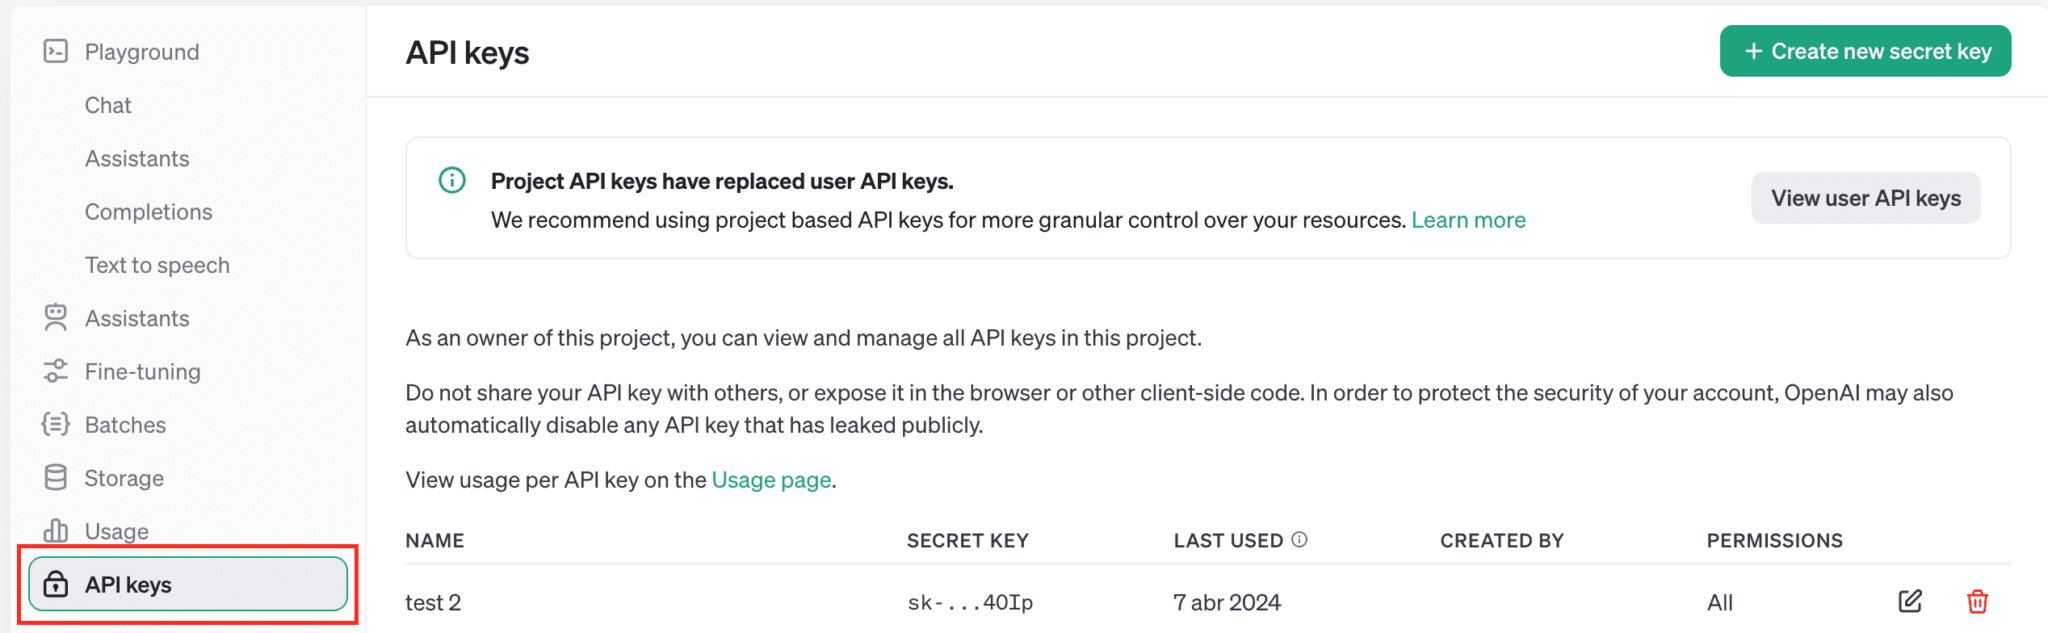Click the edit pencil icon for test 2
Screen dimensions: 2048x633
click(x=1910, y=601)
